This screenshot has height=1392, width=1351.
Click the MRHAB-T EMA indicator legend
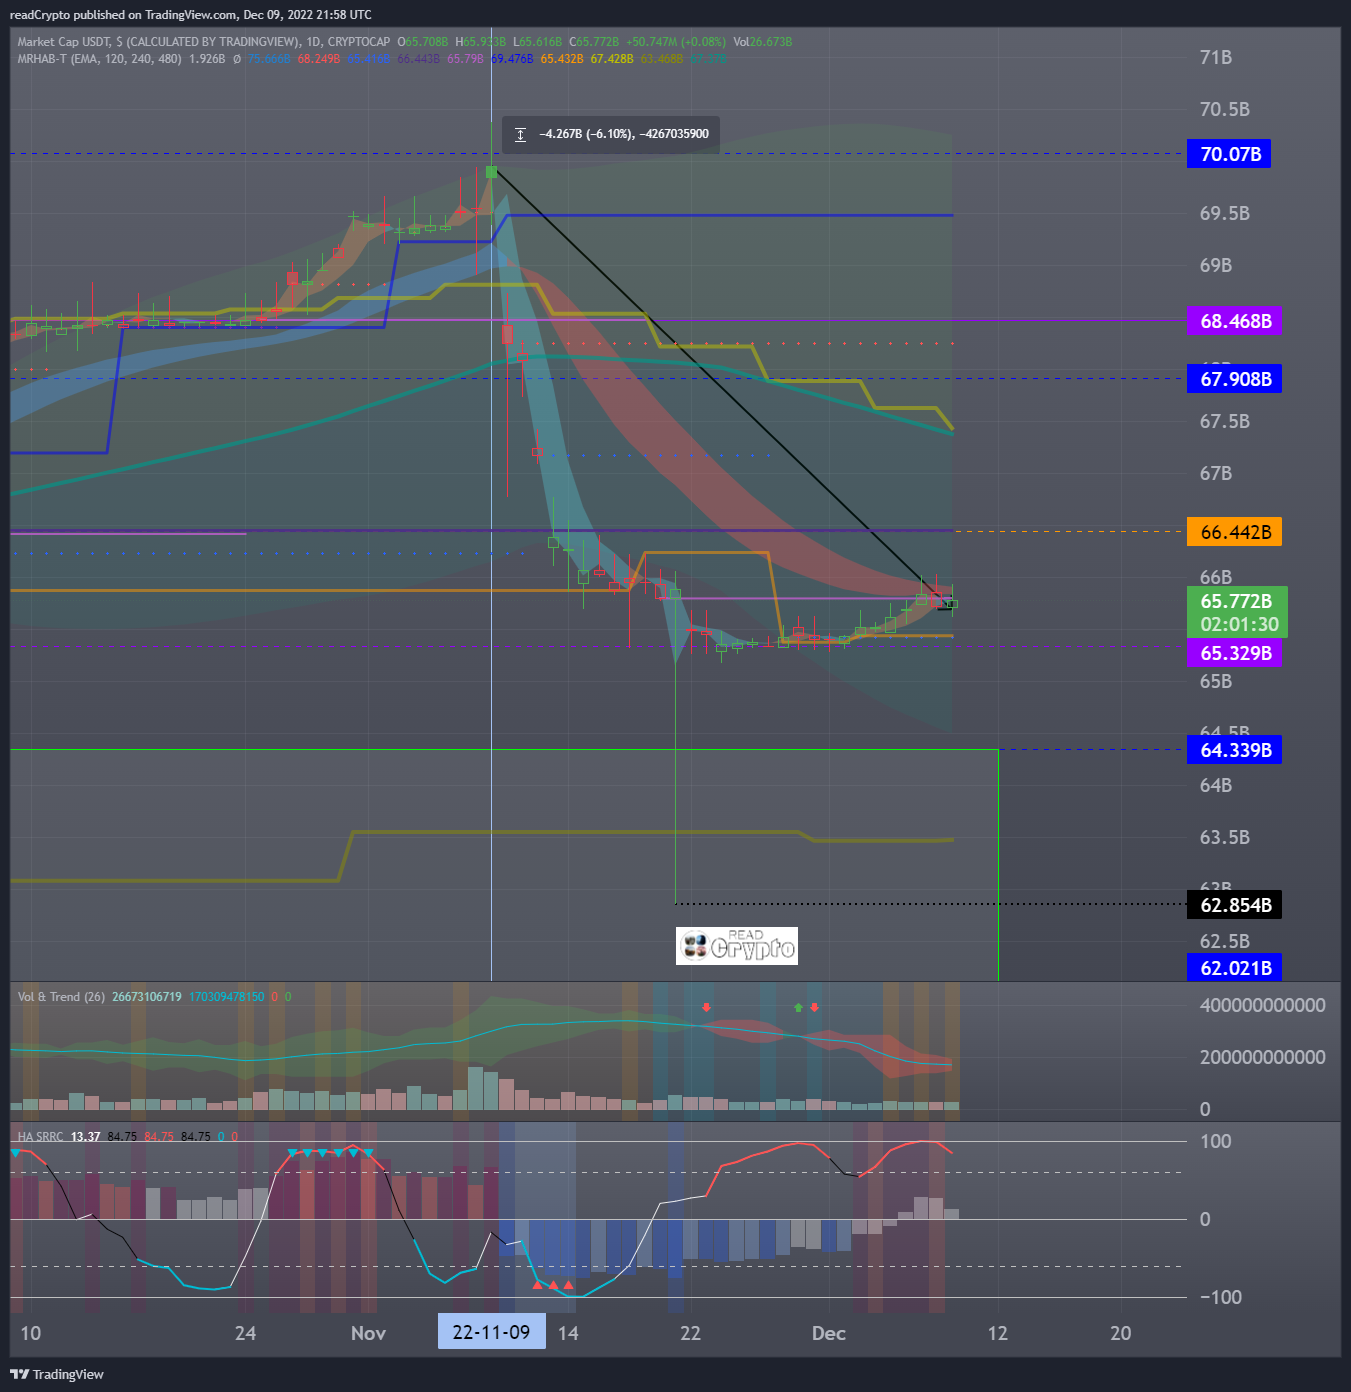[100, 59]
